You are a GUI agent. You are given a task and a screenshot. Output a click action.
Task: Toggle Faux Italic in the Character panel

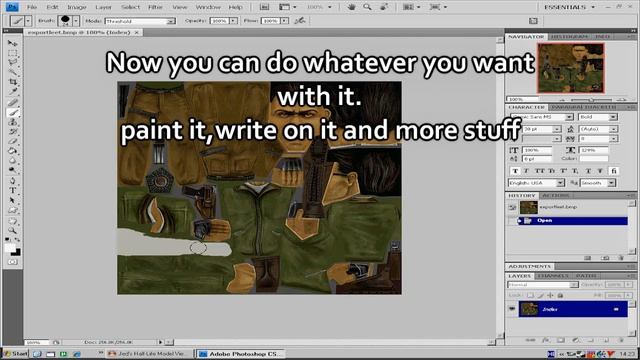(526, 171)
